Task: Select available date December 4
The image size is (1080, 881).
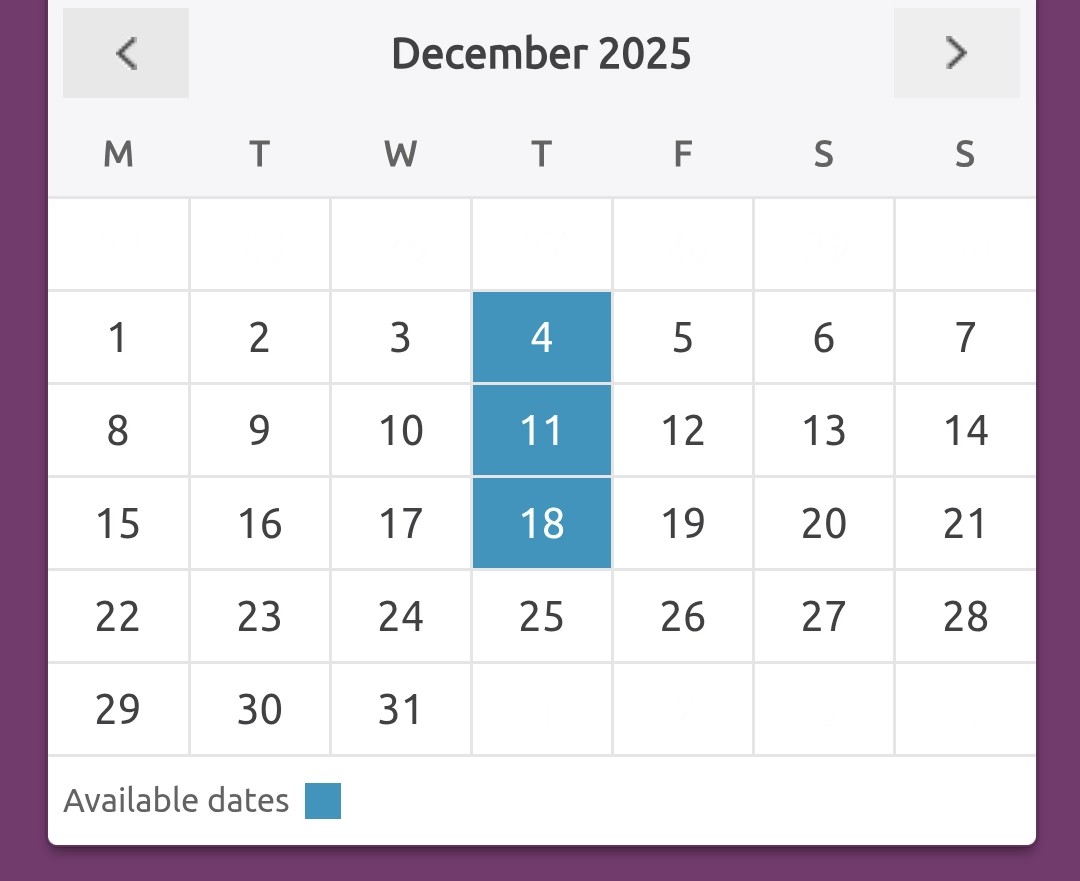Action: click(542, 338)
